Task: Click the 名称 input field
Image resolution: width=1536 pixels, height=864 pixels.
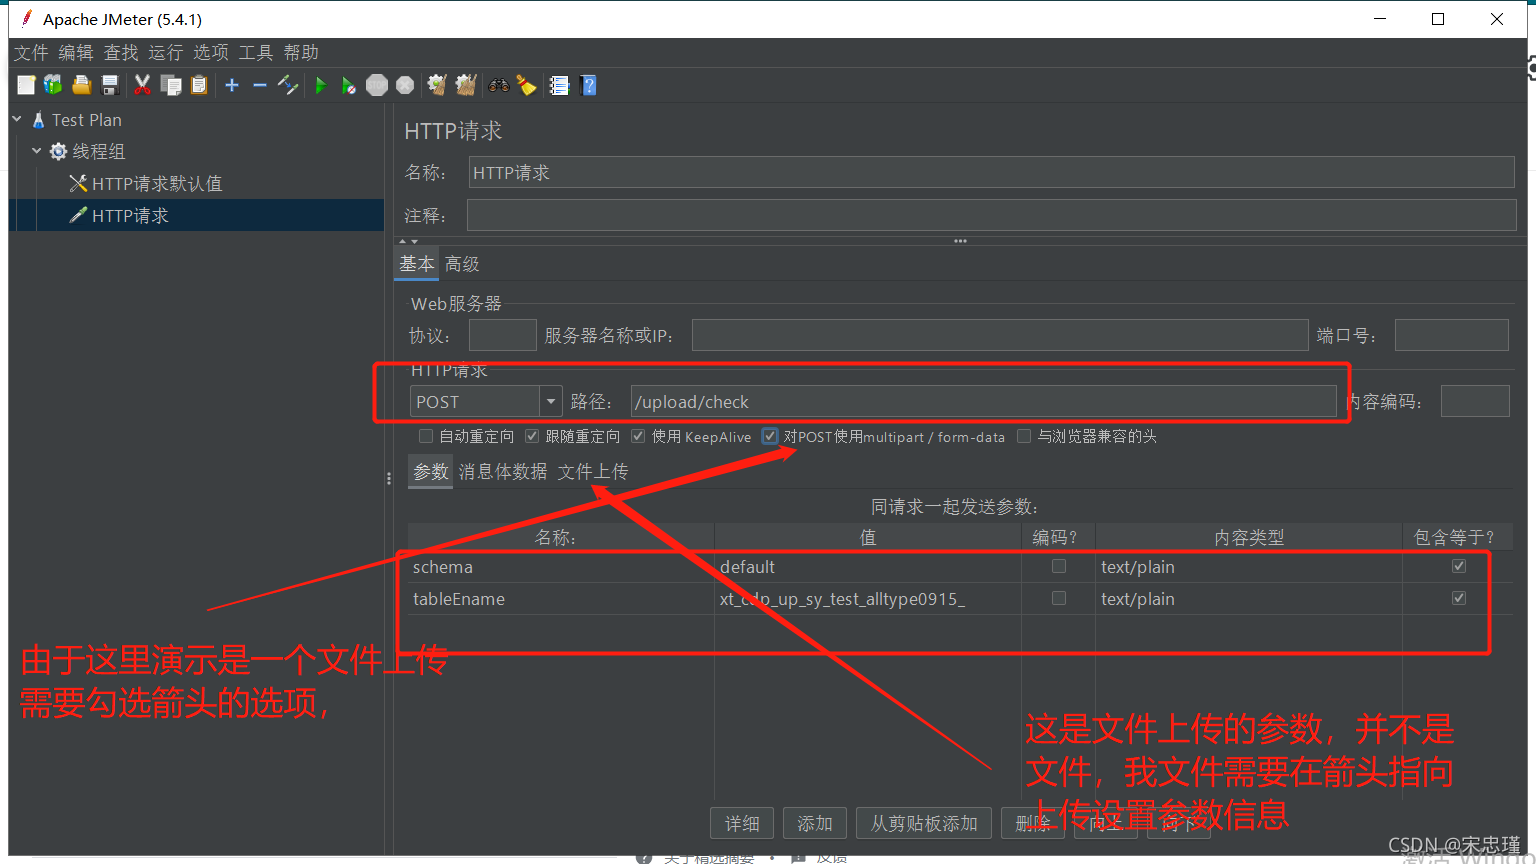Action: pos(992,172)
